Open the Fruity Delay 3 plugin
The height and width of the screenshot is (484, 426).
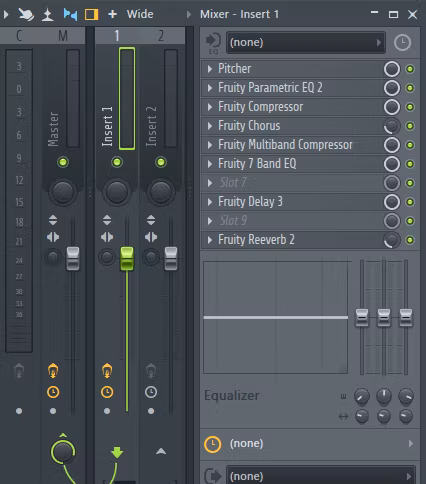(250, 202)
